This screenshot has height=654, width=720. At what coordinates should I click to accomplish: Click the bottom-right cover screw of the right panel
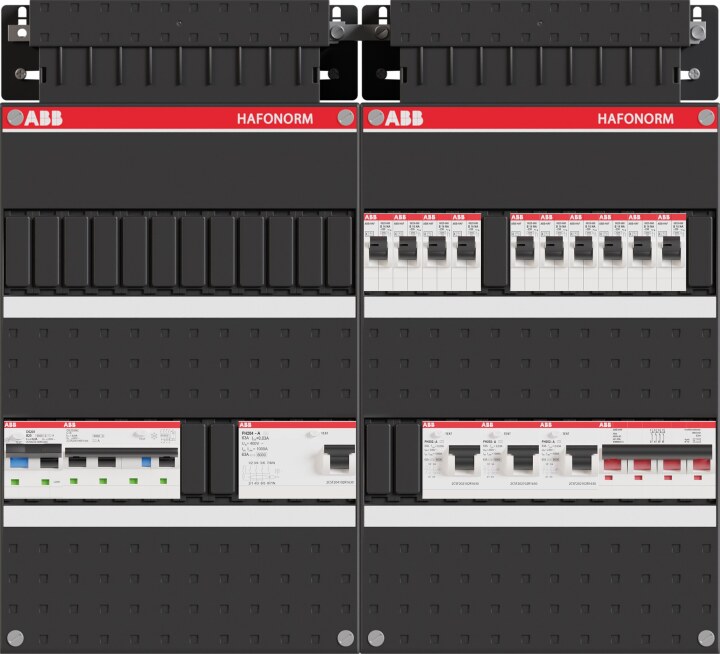click(706, 638)
